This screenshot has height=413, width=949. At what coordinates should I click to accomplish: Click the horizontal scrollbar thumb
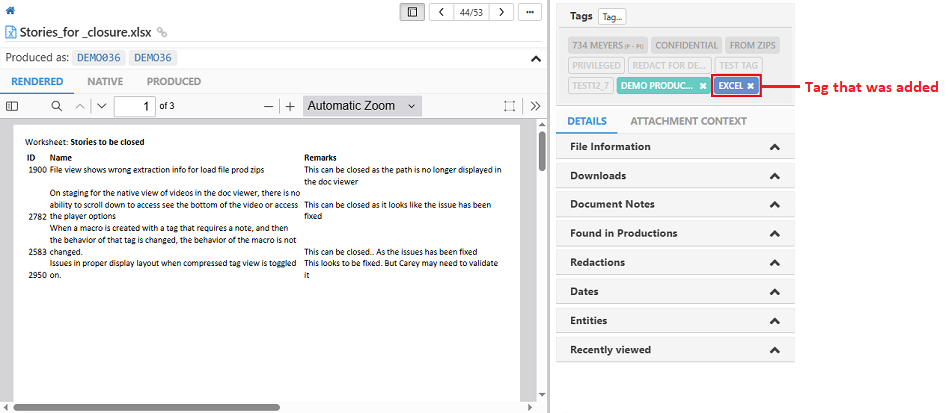point(146,408)
